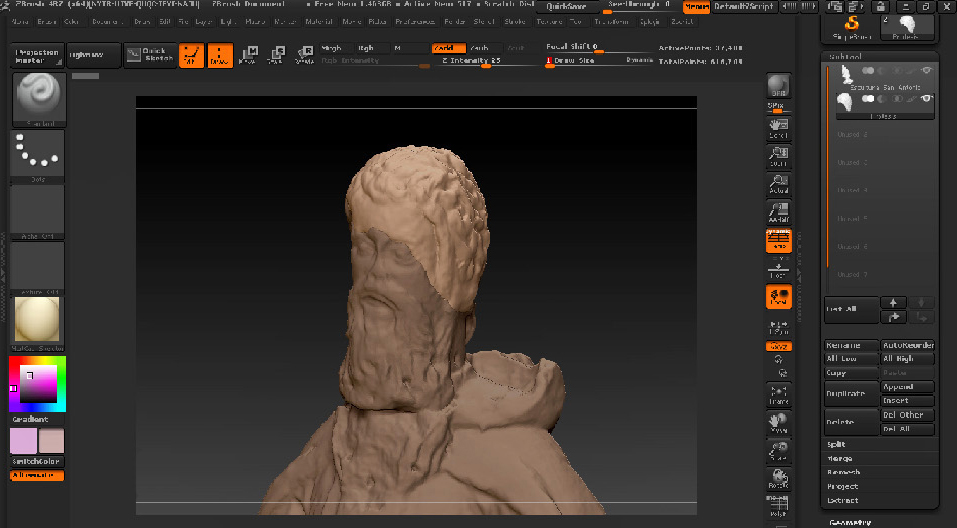Enable the M material channel

click(410, 48)
